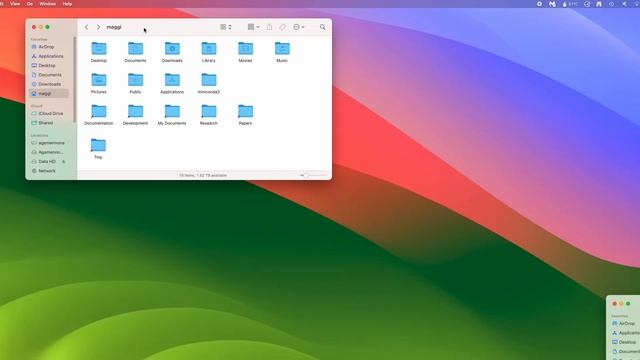Select the Papers folder alias
The image size is (640, 360).
pyautogui.click(x=245, y=115)
